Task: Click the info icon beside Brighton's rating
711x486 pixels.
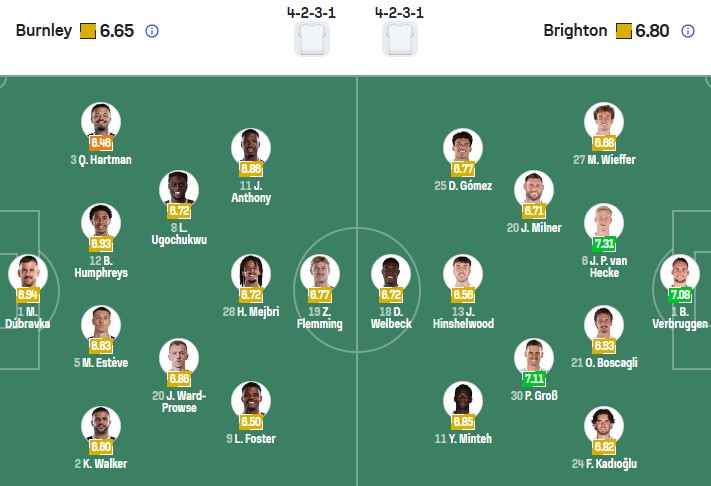Action: point(687,31)
